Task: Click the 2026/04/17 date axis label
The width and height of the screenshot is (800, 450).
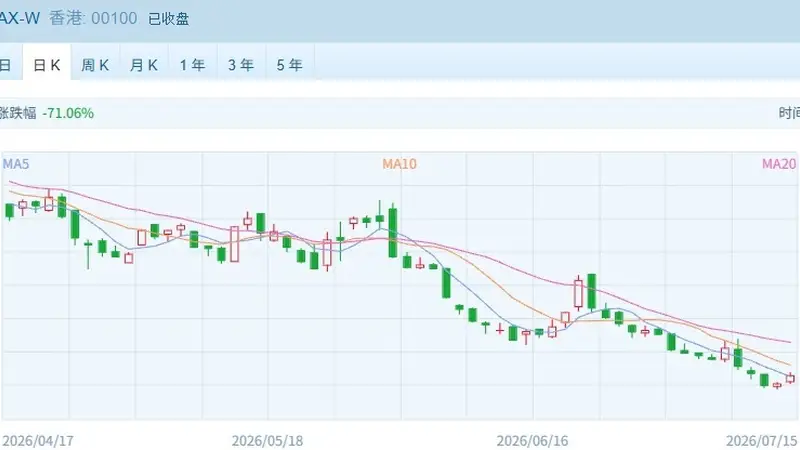Action: 38,441
